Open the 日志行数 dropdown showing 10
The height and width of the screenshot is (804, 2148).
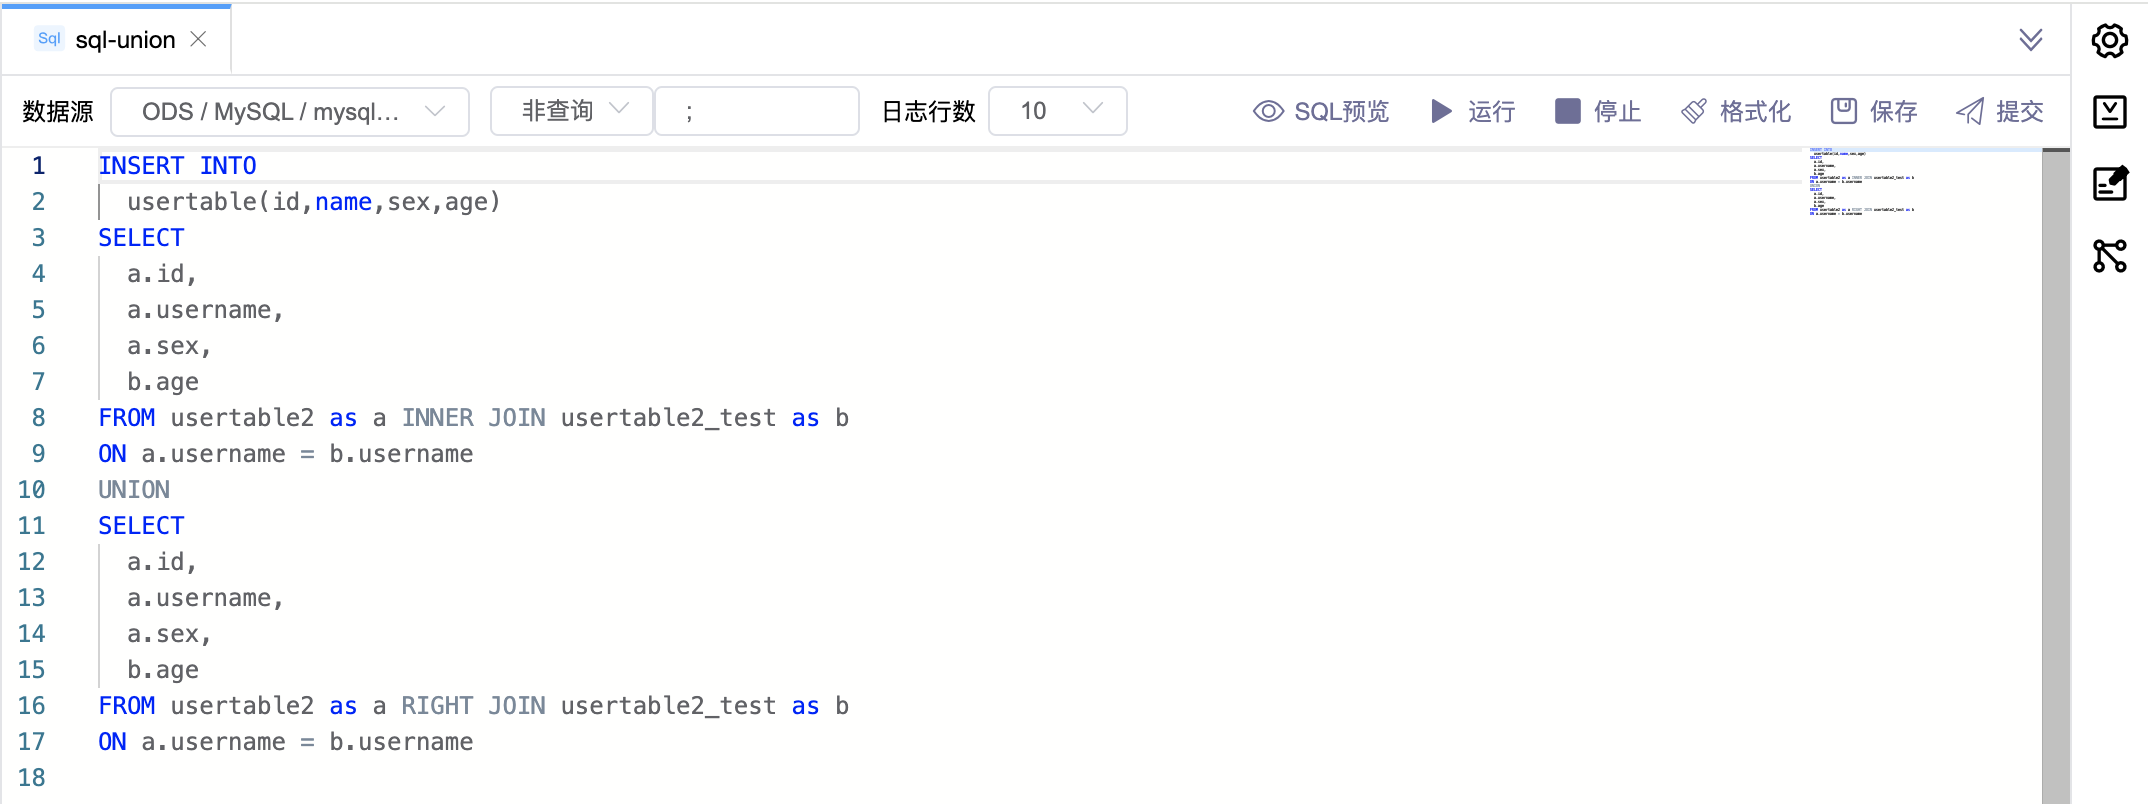pyautogui.click(x=1057, y=111)
